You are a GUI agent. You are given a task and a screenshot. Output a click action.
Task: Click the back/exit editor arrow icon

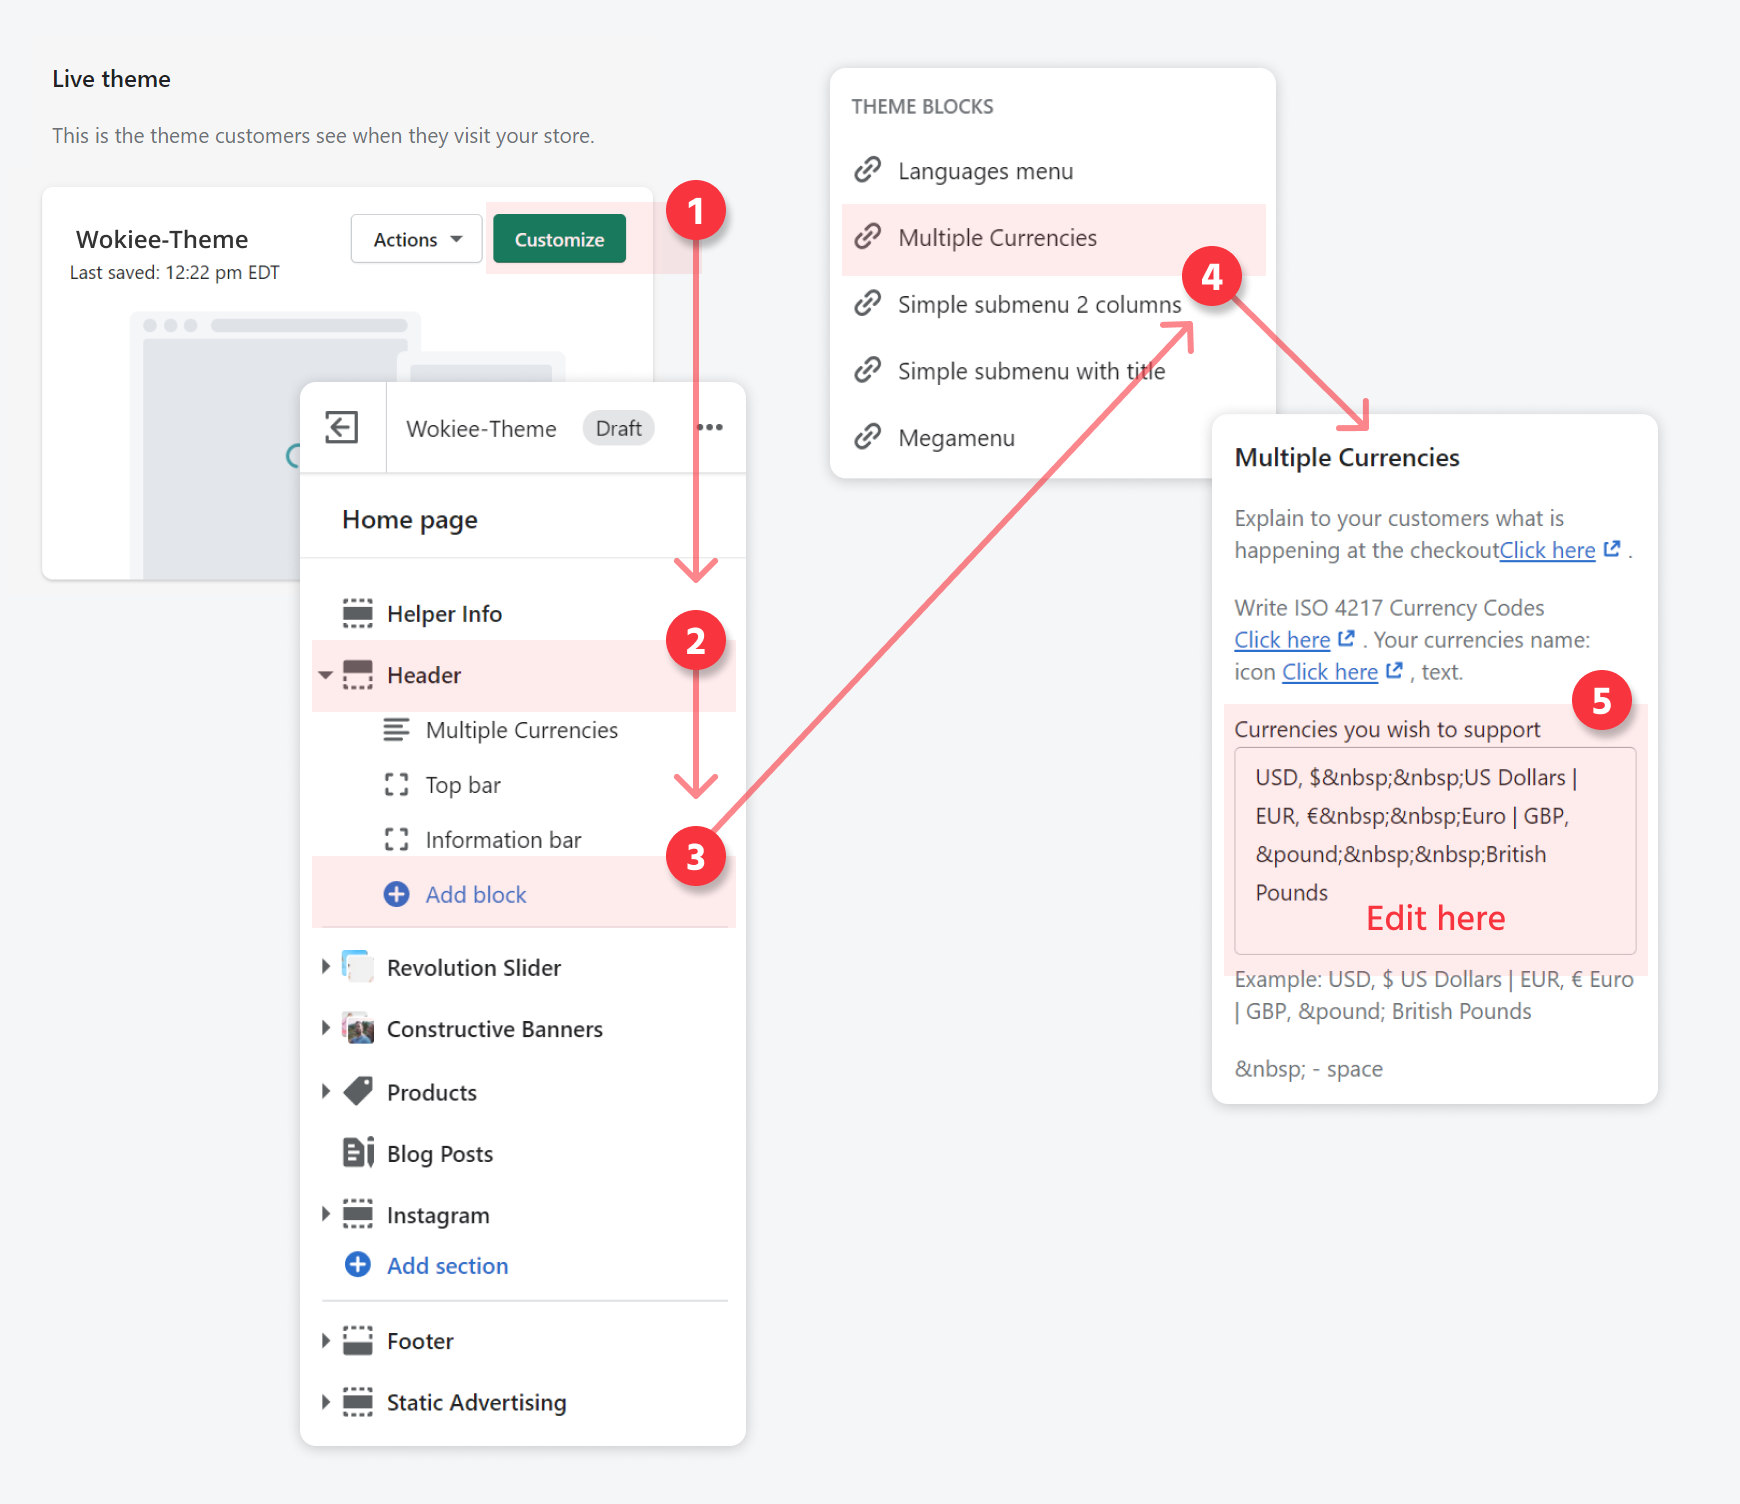point(341,428)
